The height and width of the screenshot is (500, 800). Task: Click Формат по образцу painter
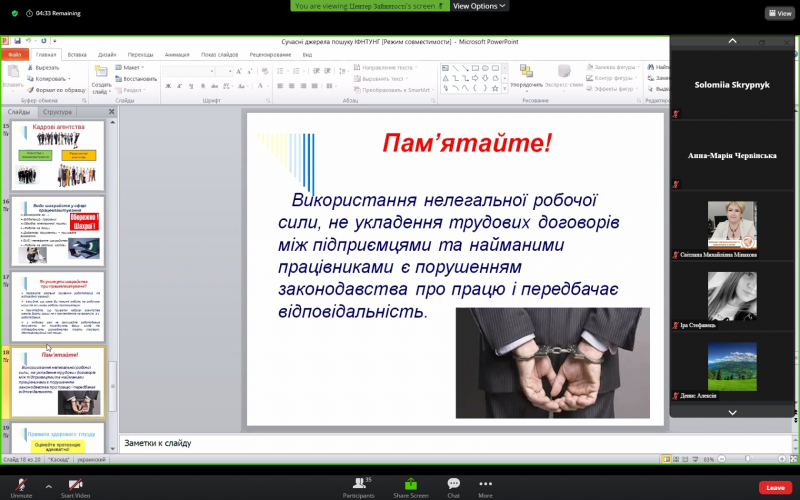click(56, 90)
